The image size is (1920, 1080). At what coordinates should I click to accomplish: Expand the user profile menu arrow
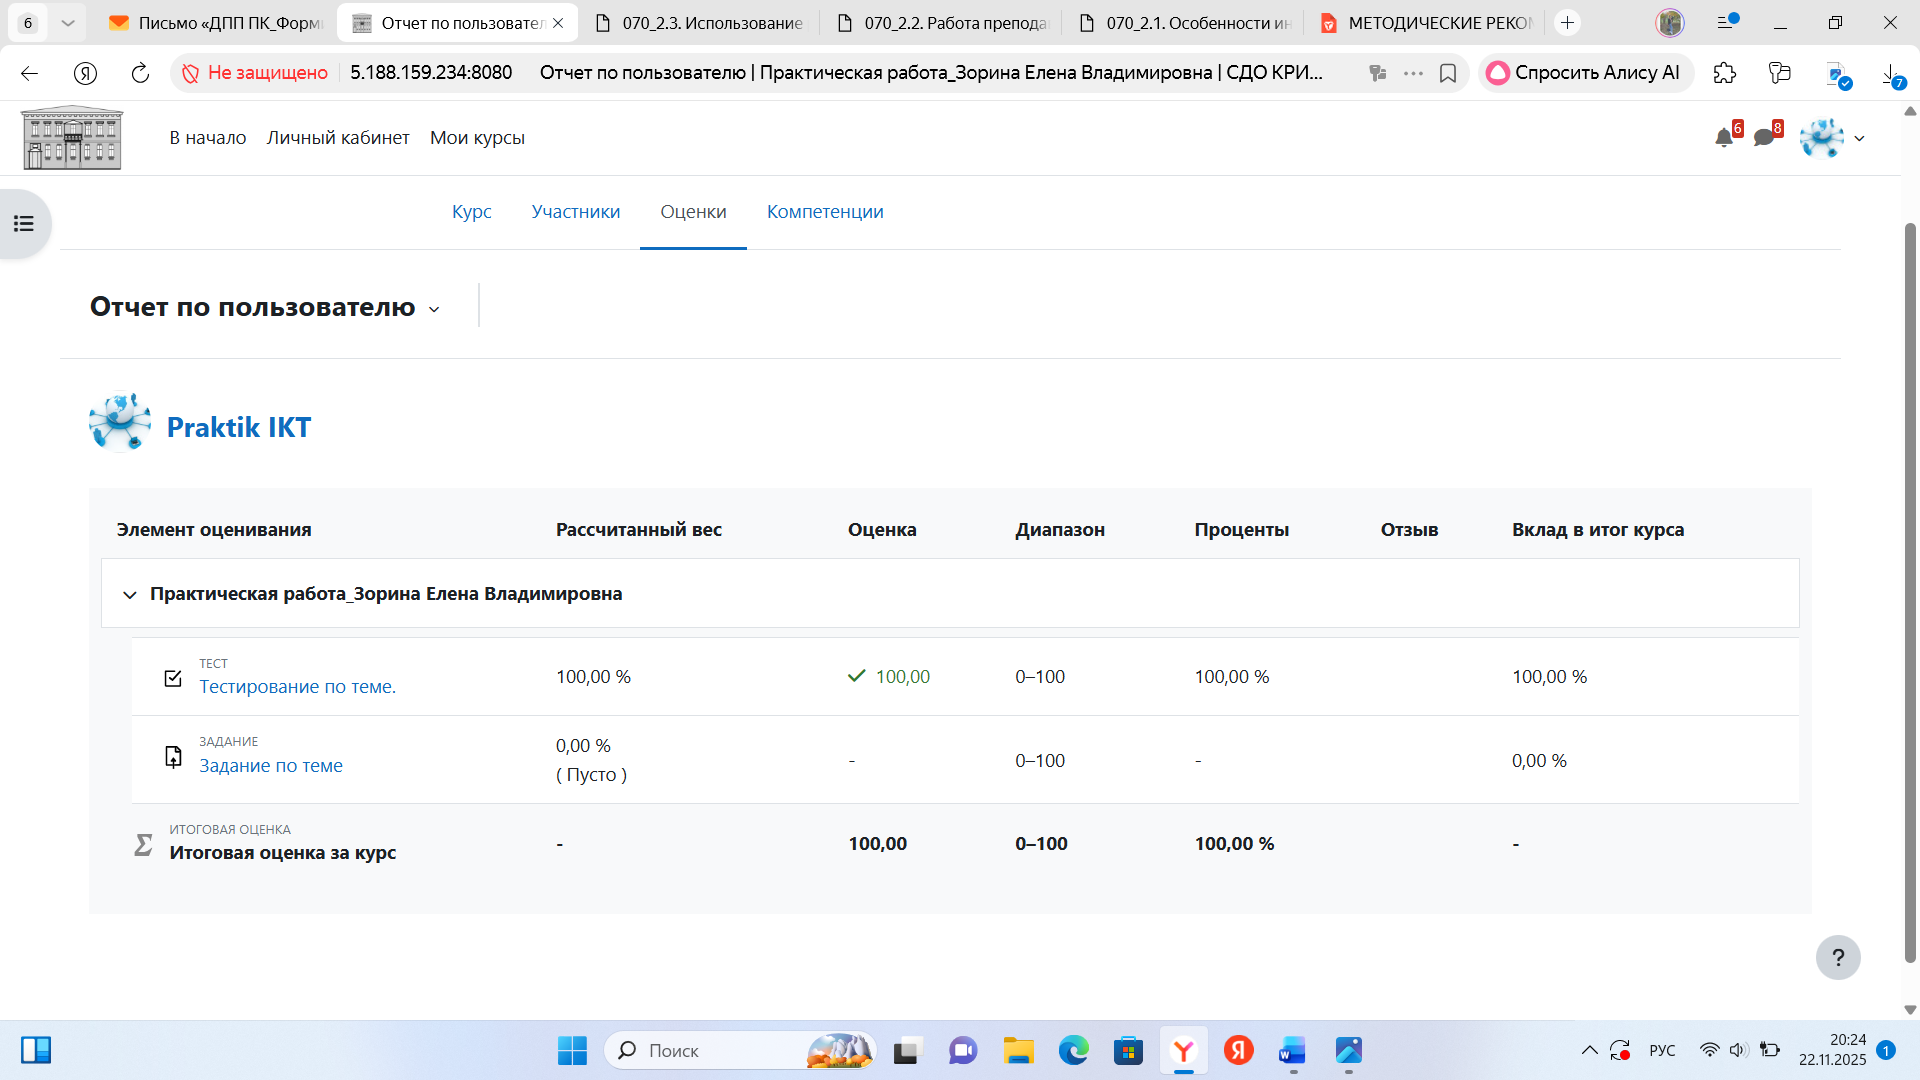pyautogui.click(x=1859, y=139)
